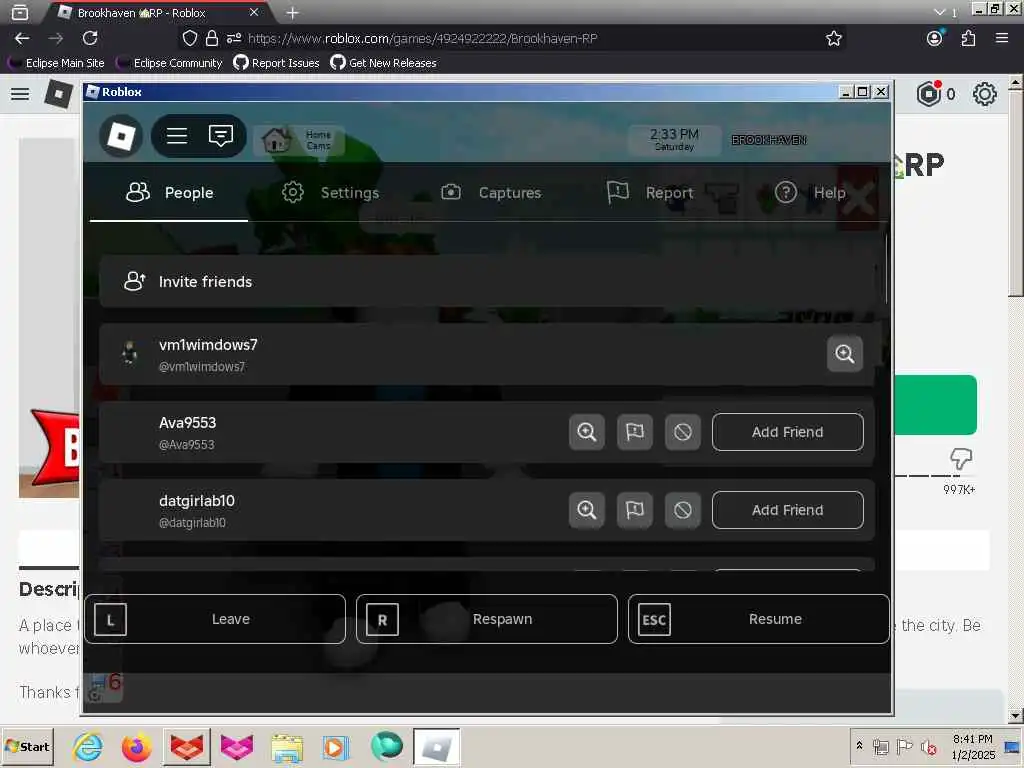
Task: Click the Robux balance icon on website
Action: point(929,94)
